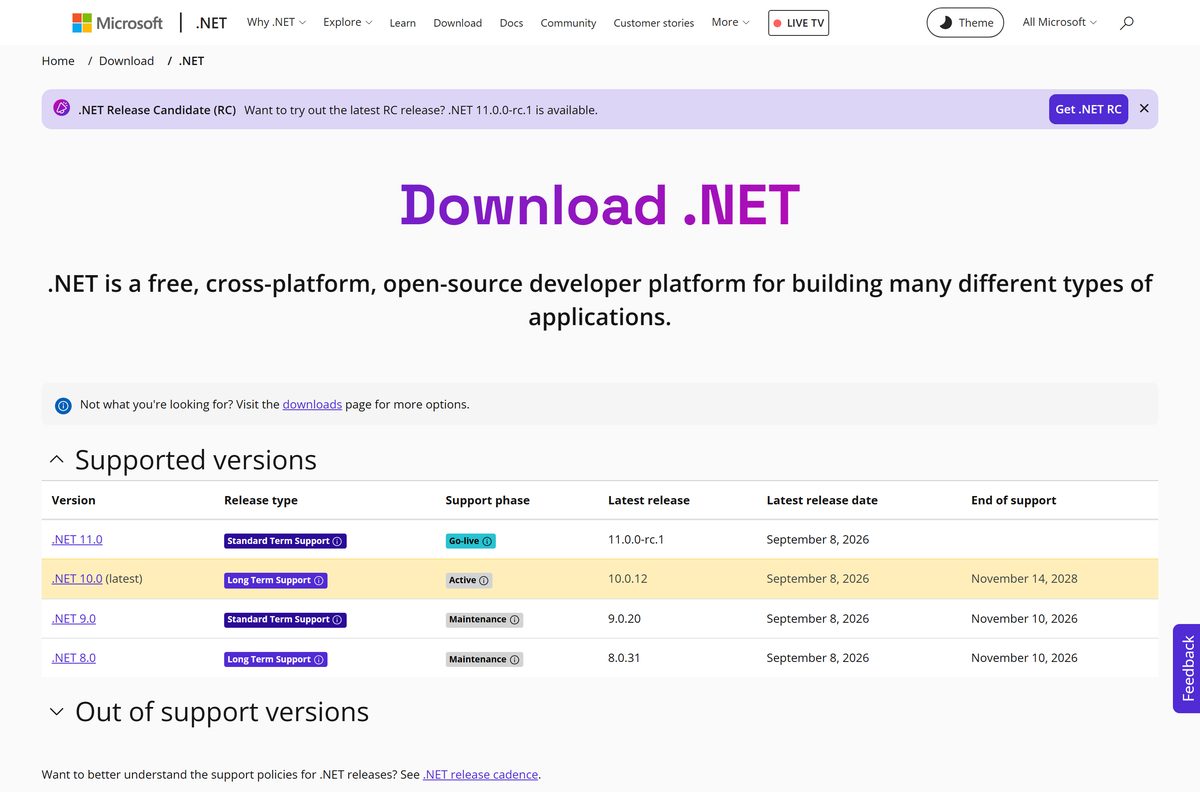
Task: Click the Get .NET RC button
Action: [x=1088, y=109]
